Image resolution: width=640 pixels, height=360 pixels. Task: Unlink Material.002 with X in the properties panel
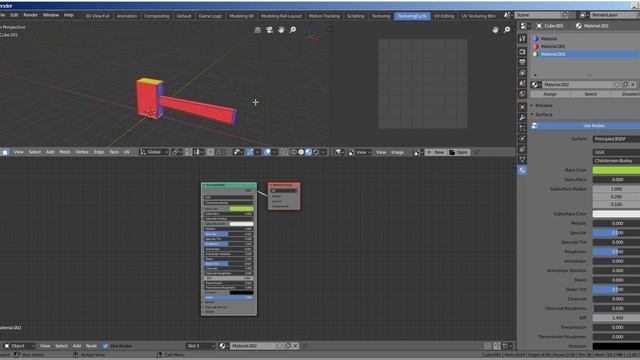633,84
